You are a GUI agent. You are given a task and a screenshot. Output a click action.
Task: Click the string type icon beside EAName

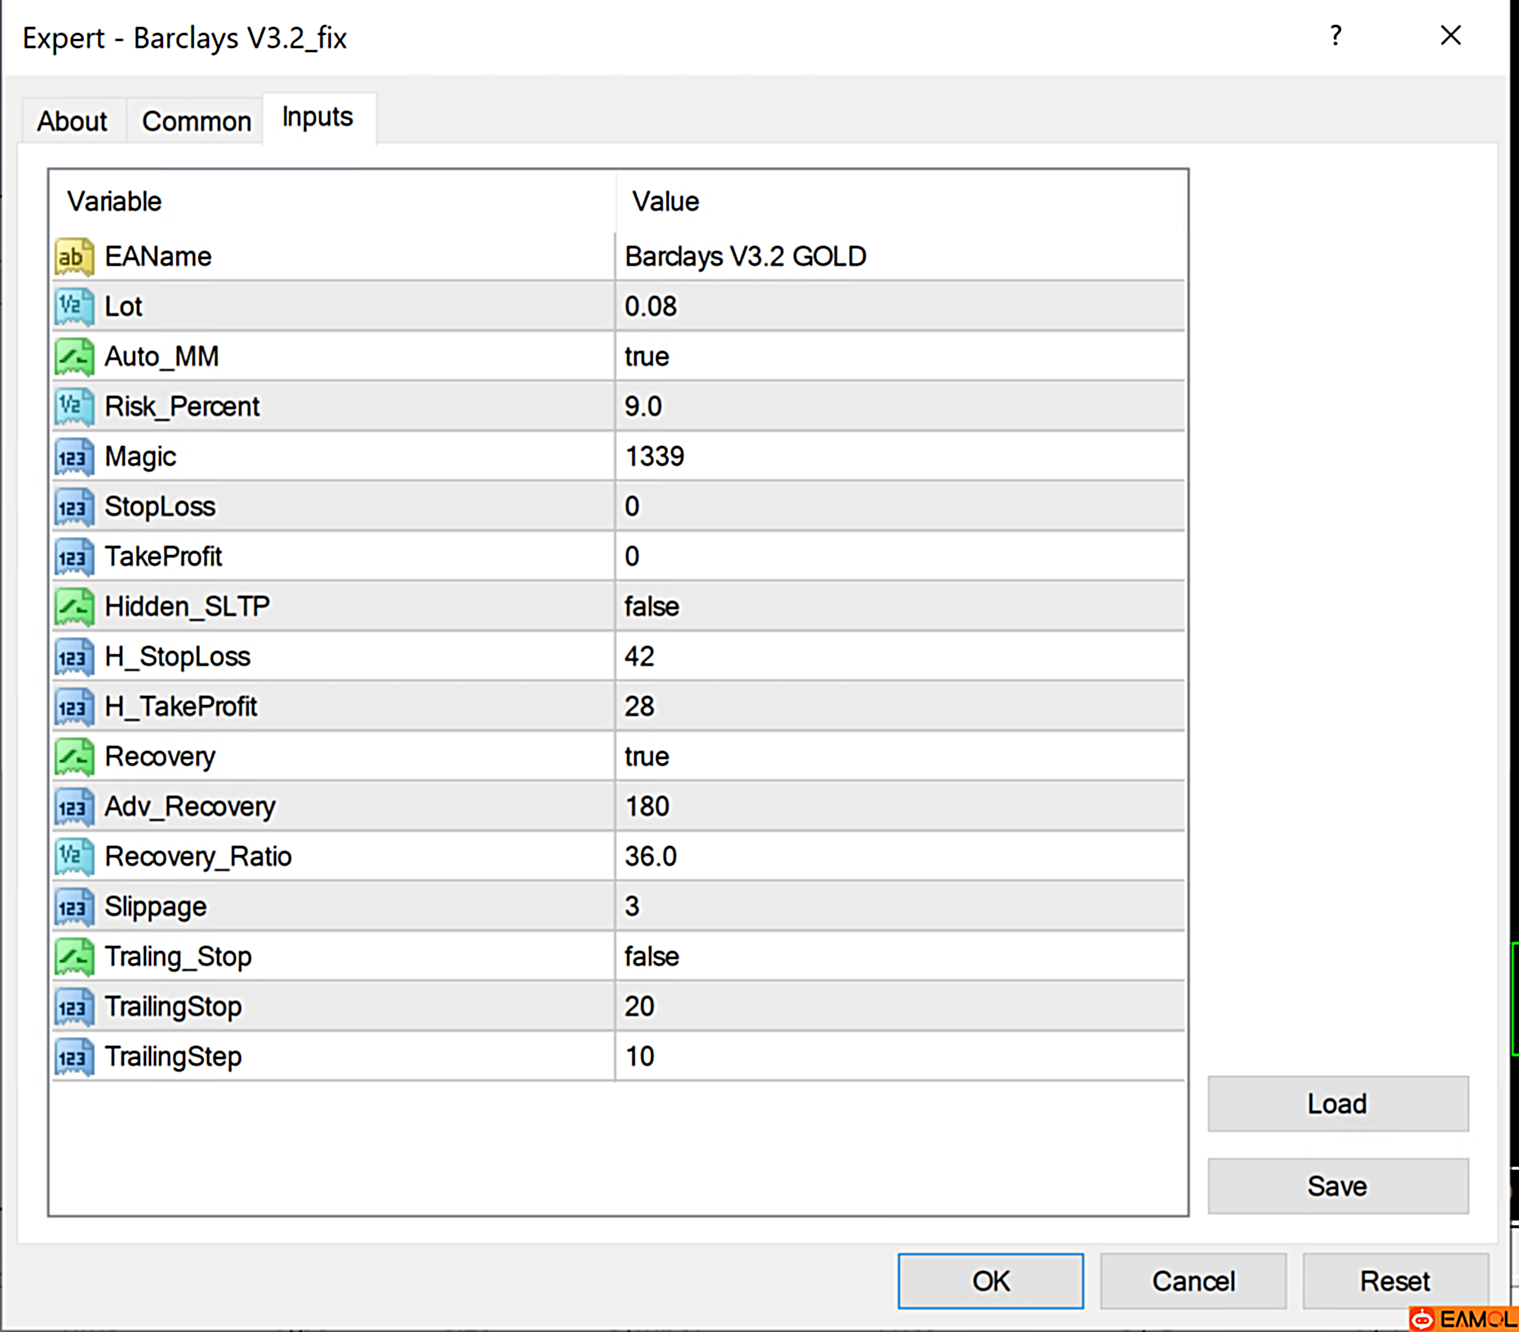coord(74,257)
